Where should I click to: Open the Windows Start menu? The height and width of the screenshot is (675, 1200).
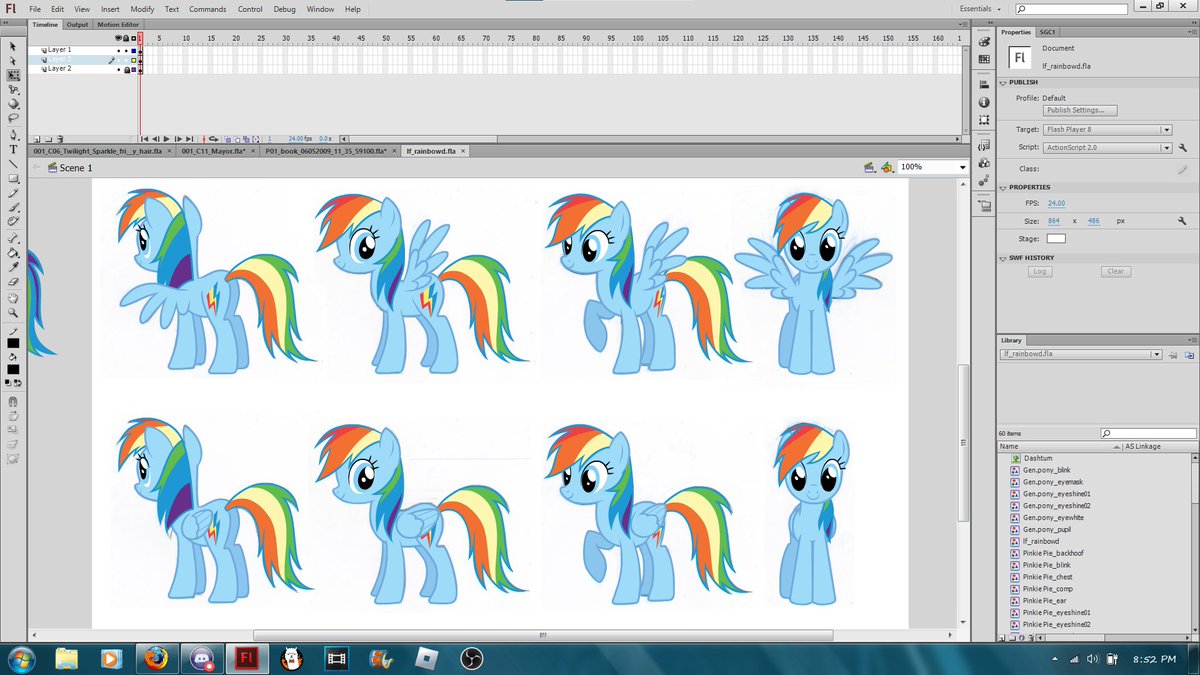point(20,658)
